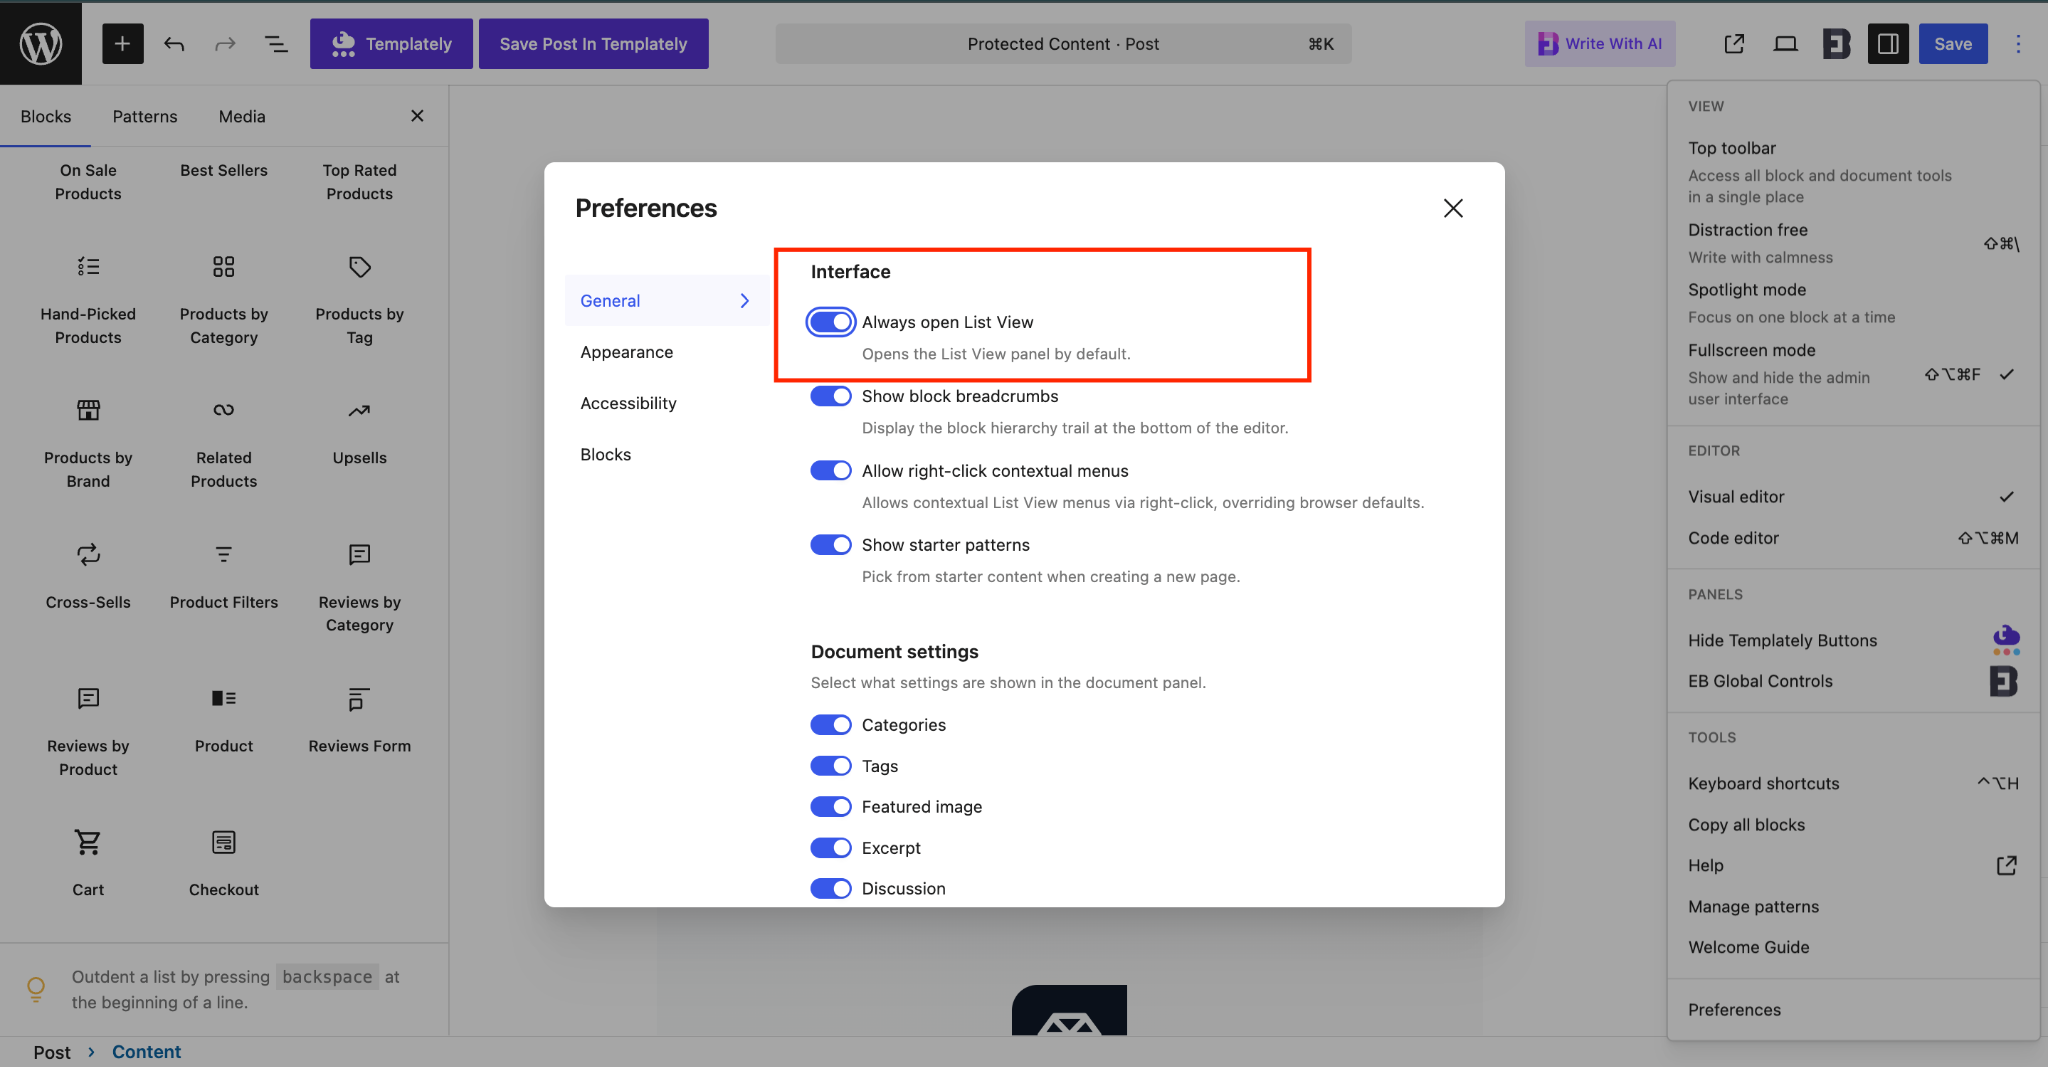Screen dimensions: 2048x1067
Task: Click the Redo arrow icon
Action: tap(225, 44)
